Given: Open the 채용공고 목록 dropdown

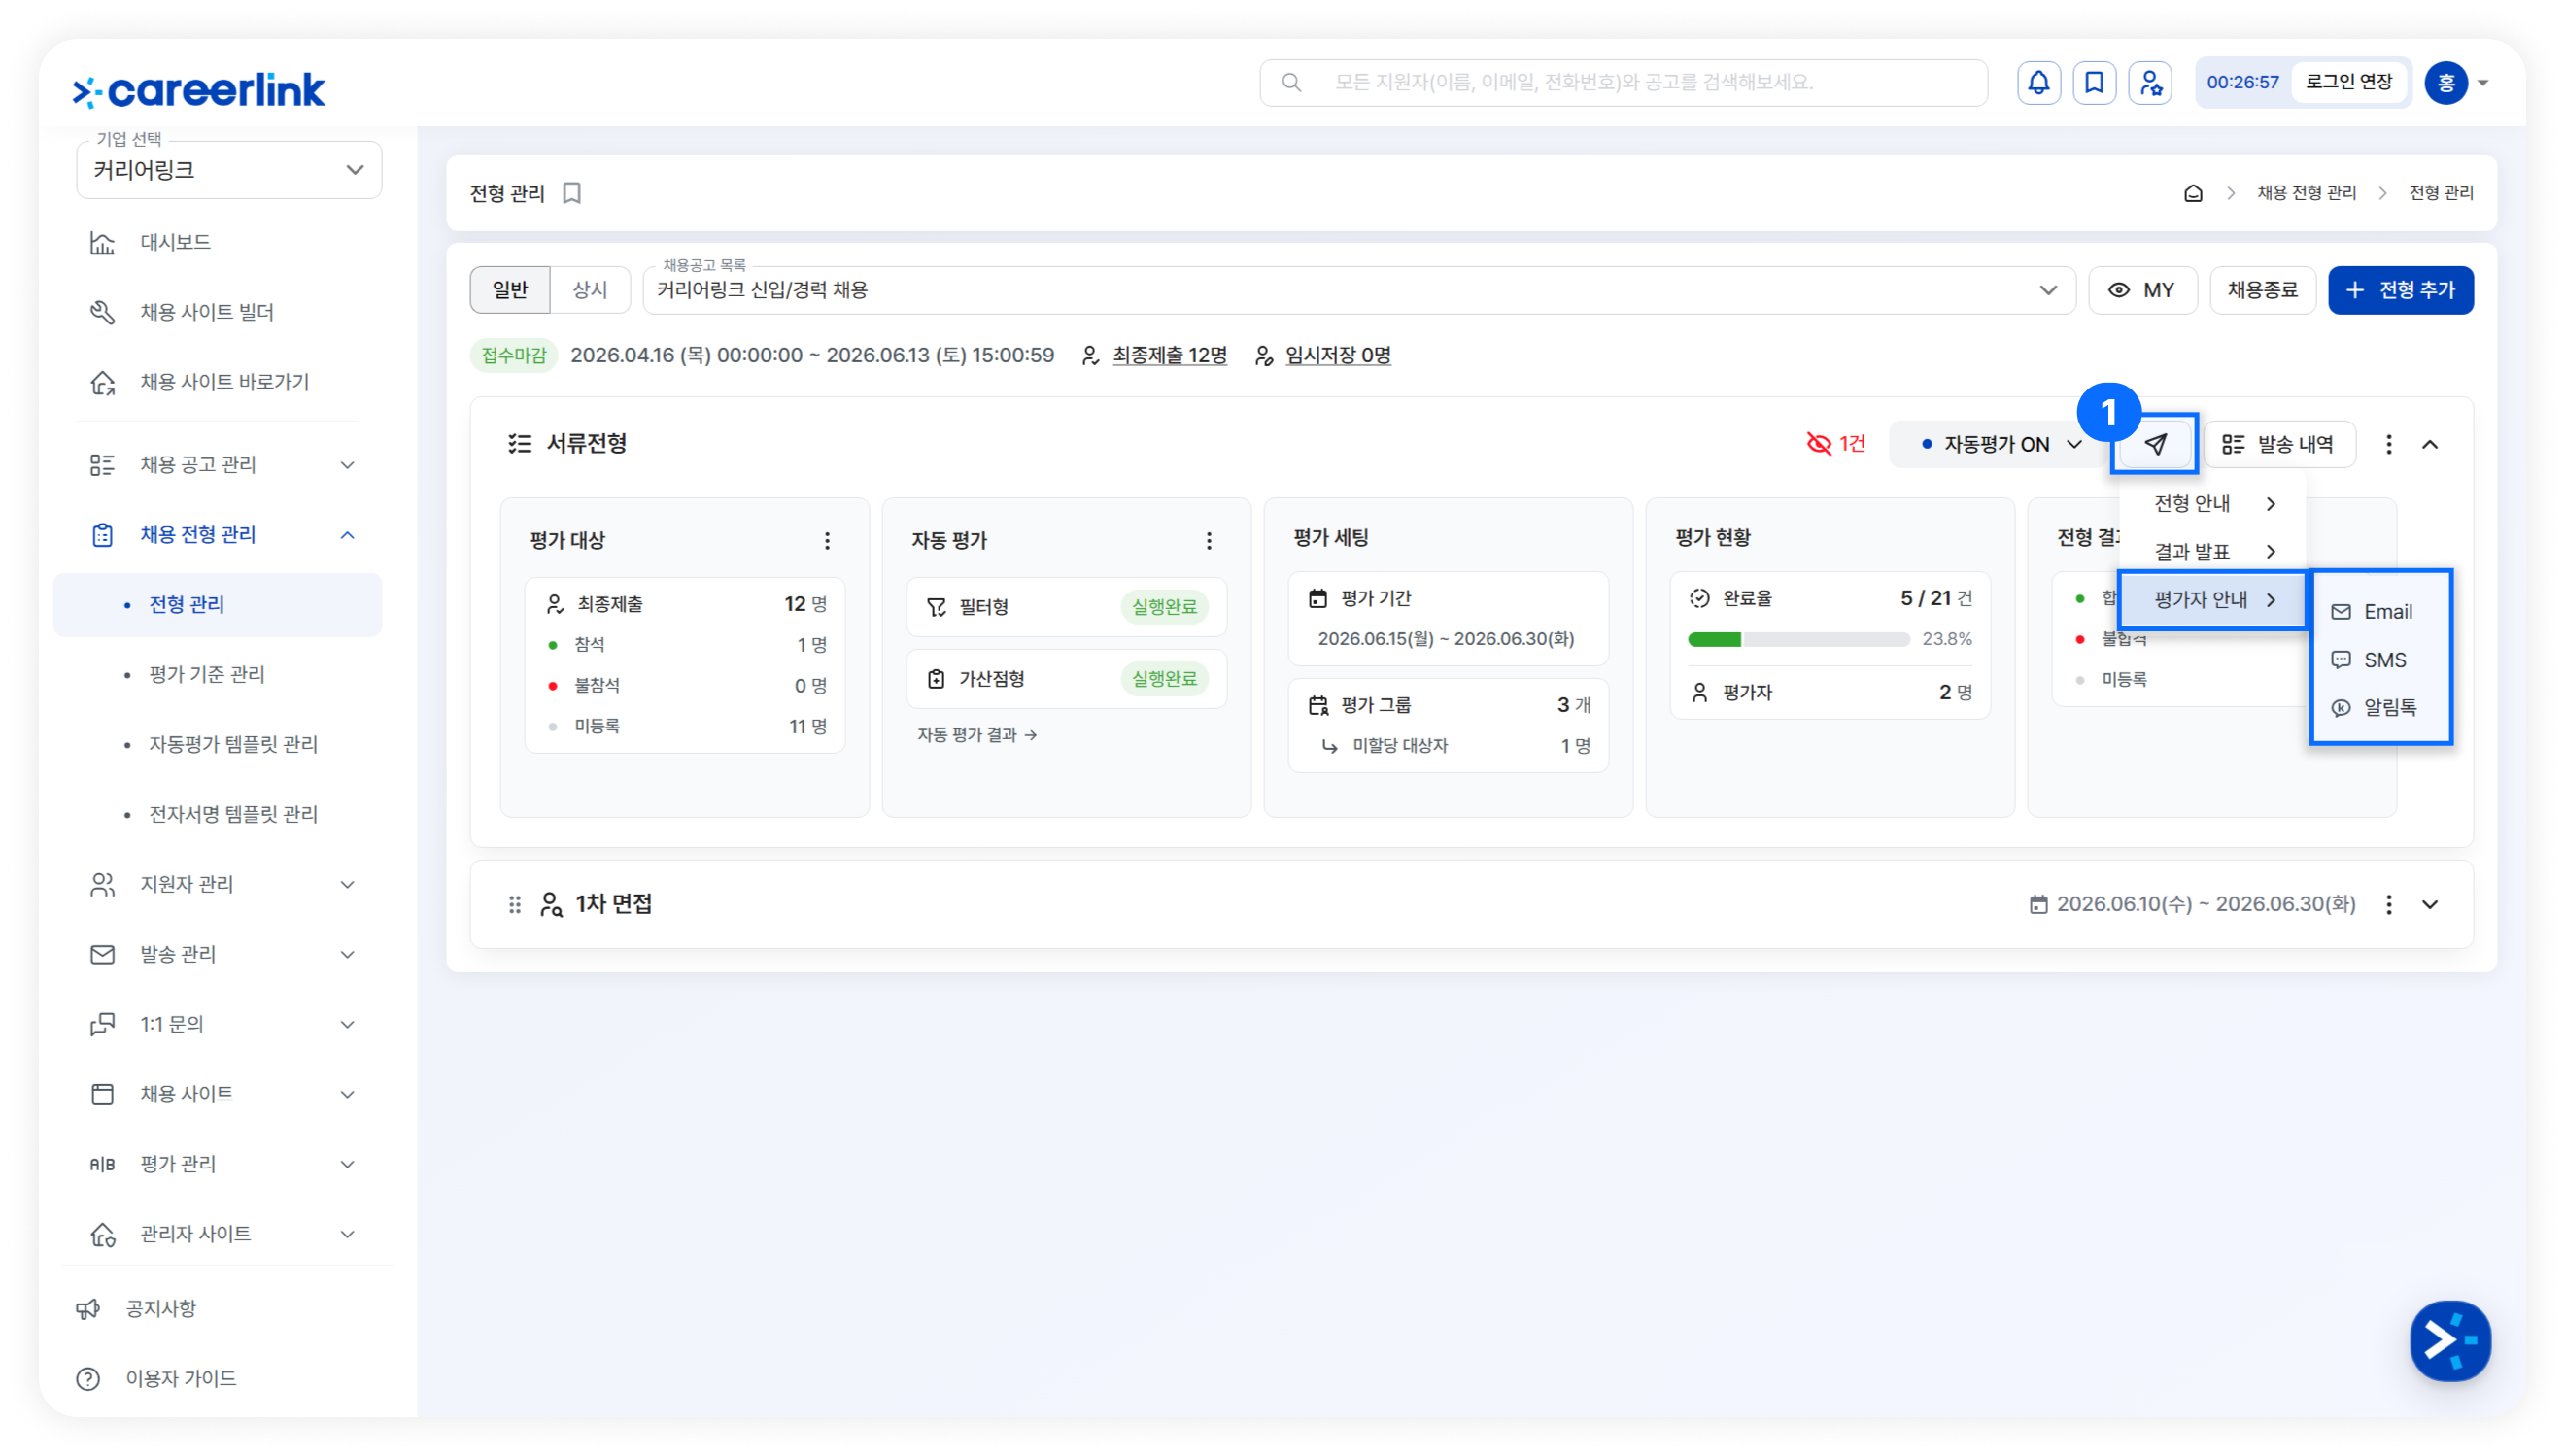Looking at the screenshot, I should (1358, 290).
